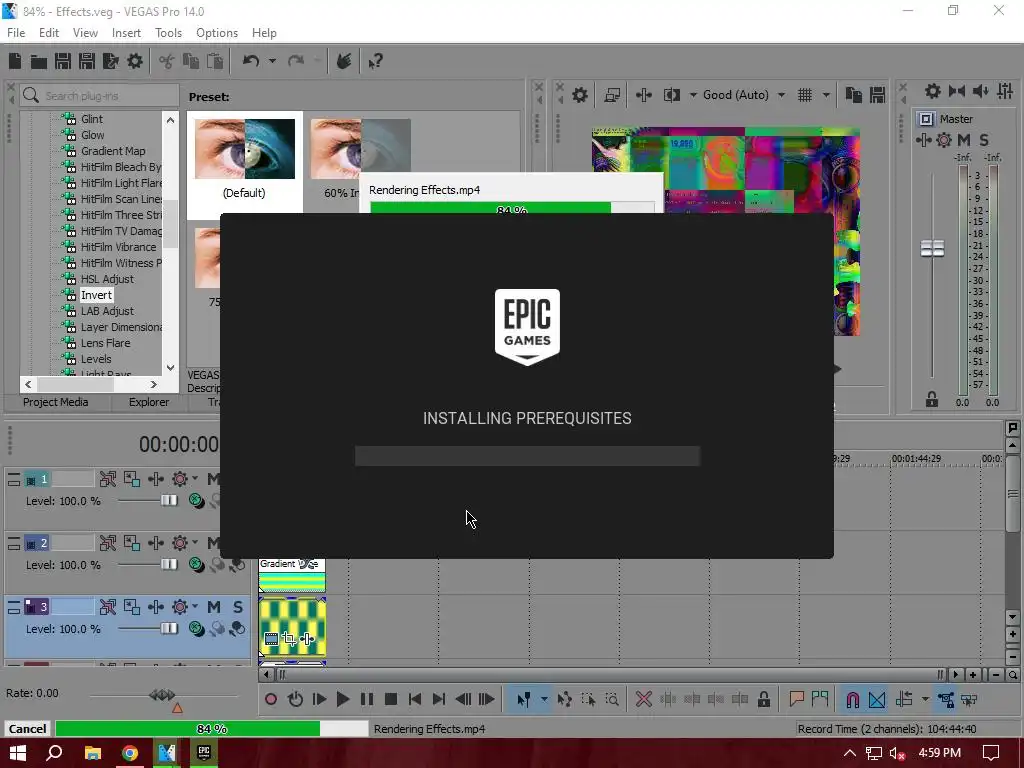Viewport: 1024px width, 768px height.
Task: Toggle the Master fader lock icon
Action: 932,399
